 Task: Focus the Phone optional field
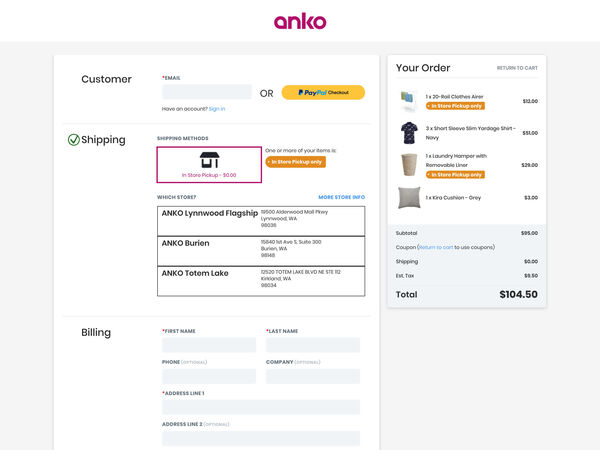(209, 376)
